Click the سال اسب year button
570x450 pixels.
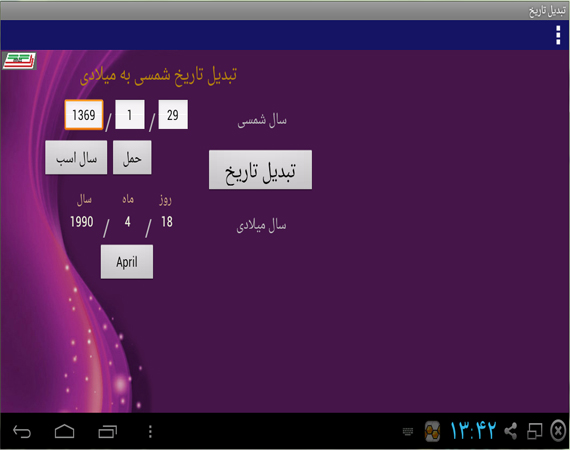tap(76, 157)
